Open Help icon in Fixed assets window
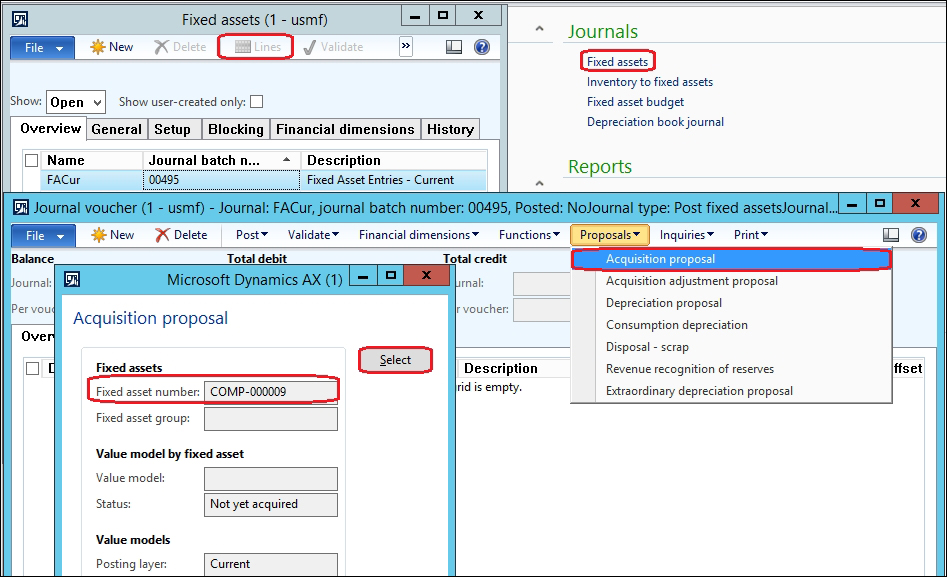The width and height of the screenshot is (947, 577). (x=482, y=47)
